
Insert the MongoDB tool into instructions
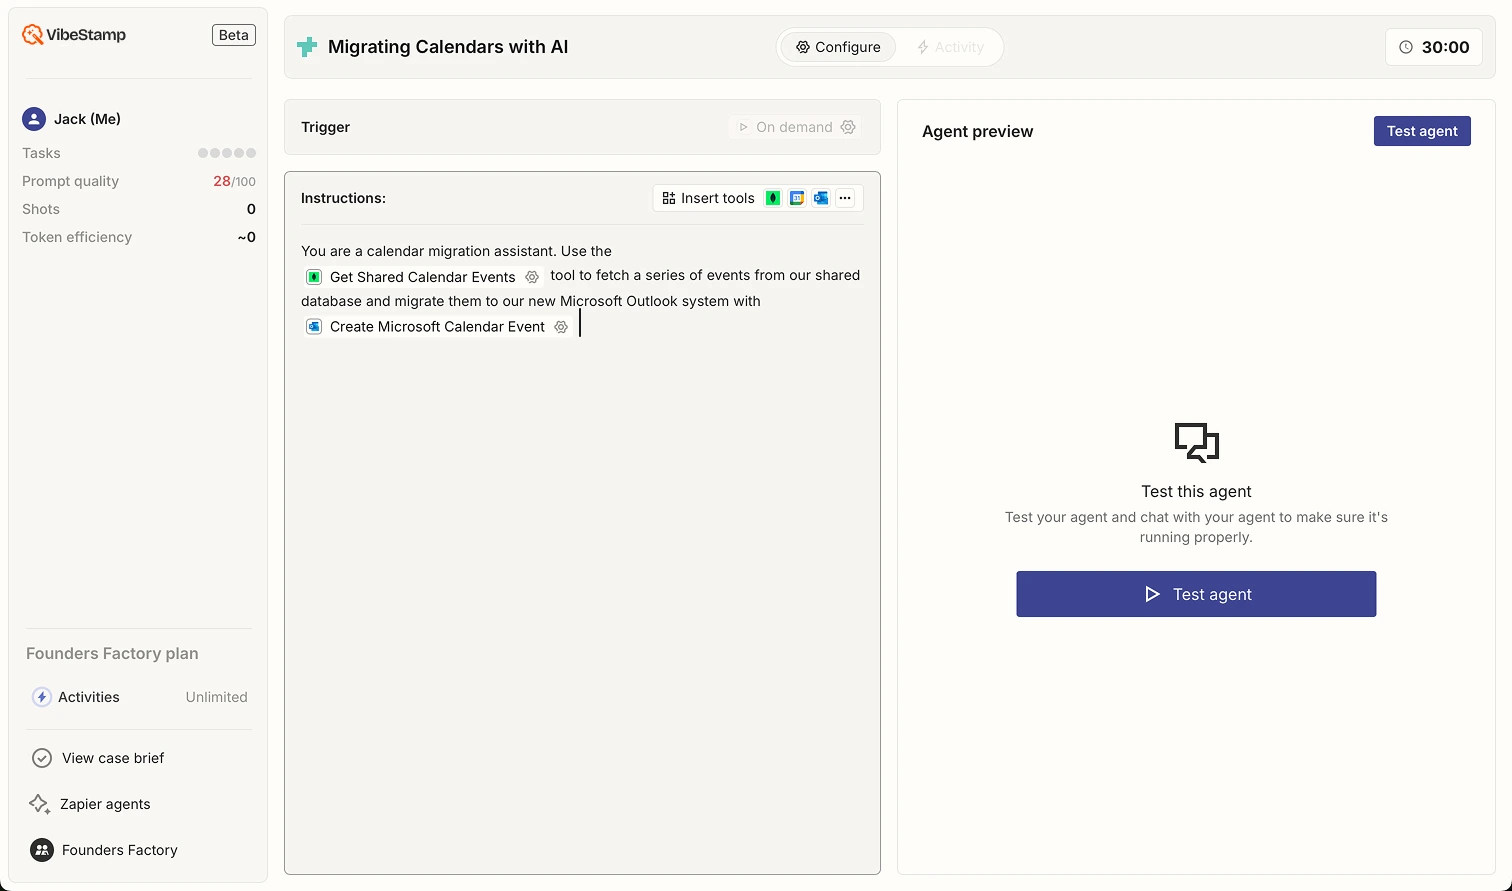coord(772,198)
